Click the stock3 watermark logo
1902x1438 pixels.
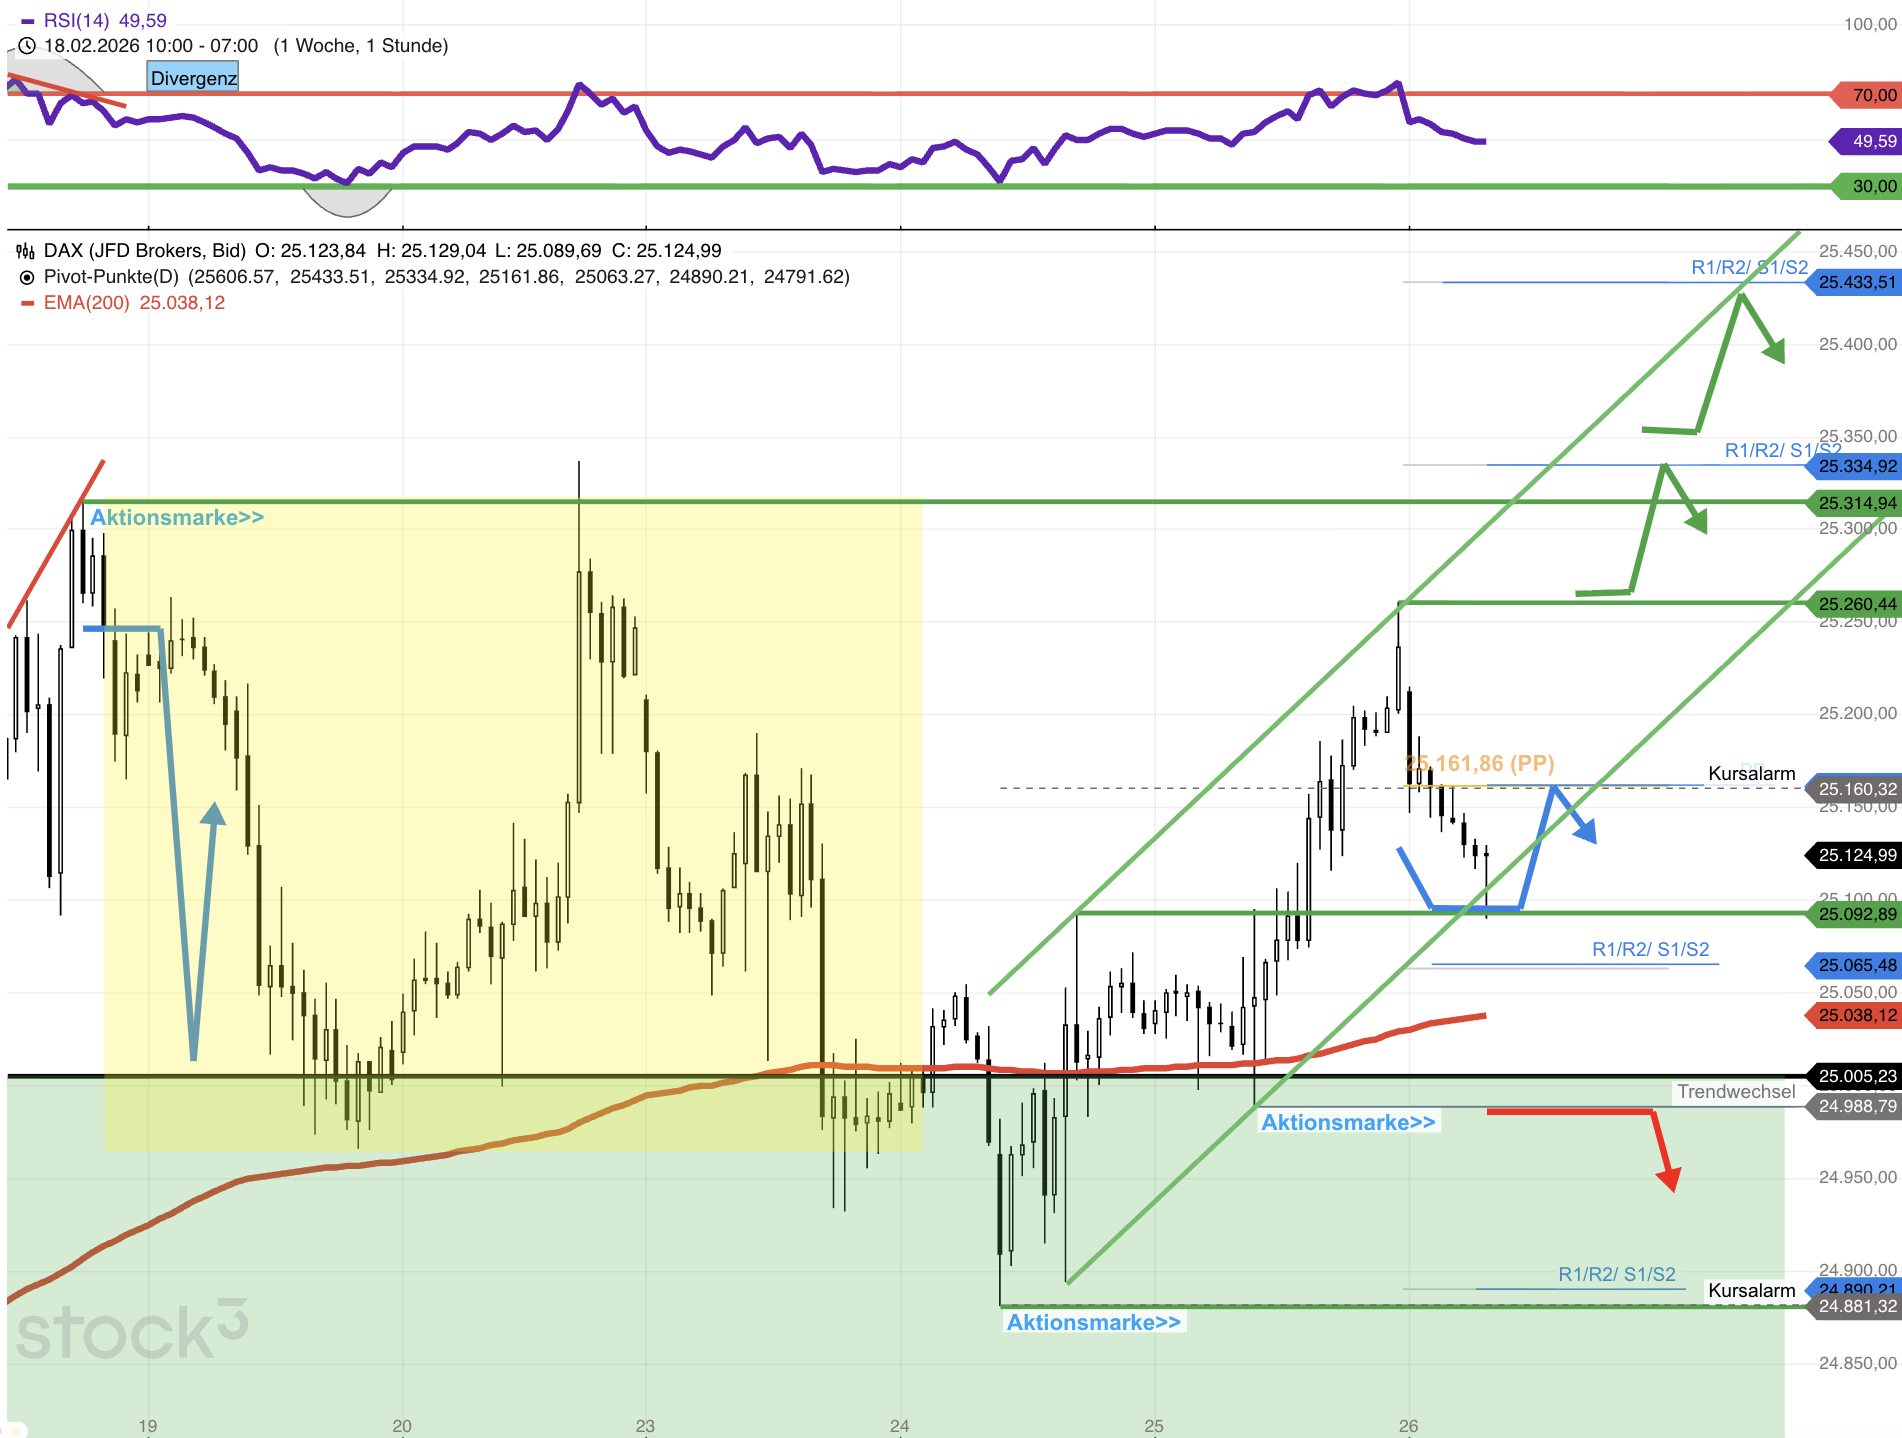(131, 1331)
